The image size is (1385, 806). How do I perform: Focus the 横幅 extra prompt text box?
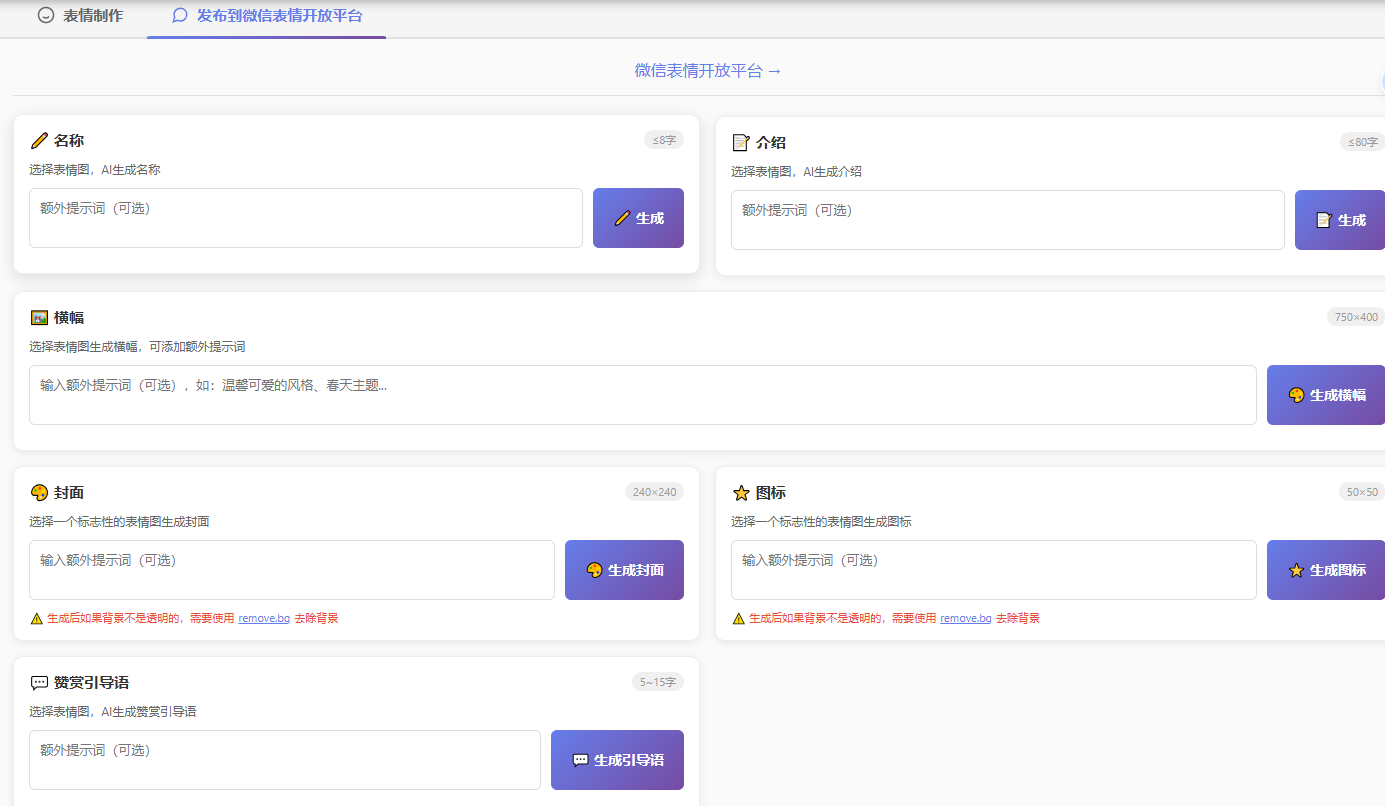point(642,395)
